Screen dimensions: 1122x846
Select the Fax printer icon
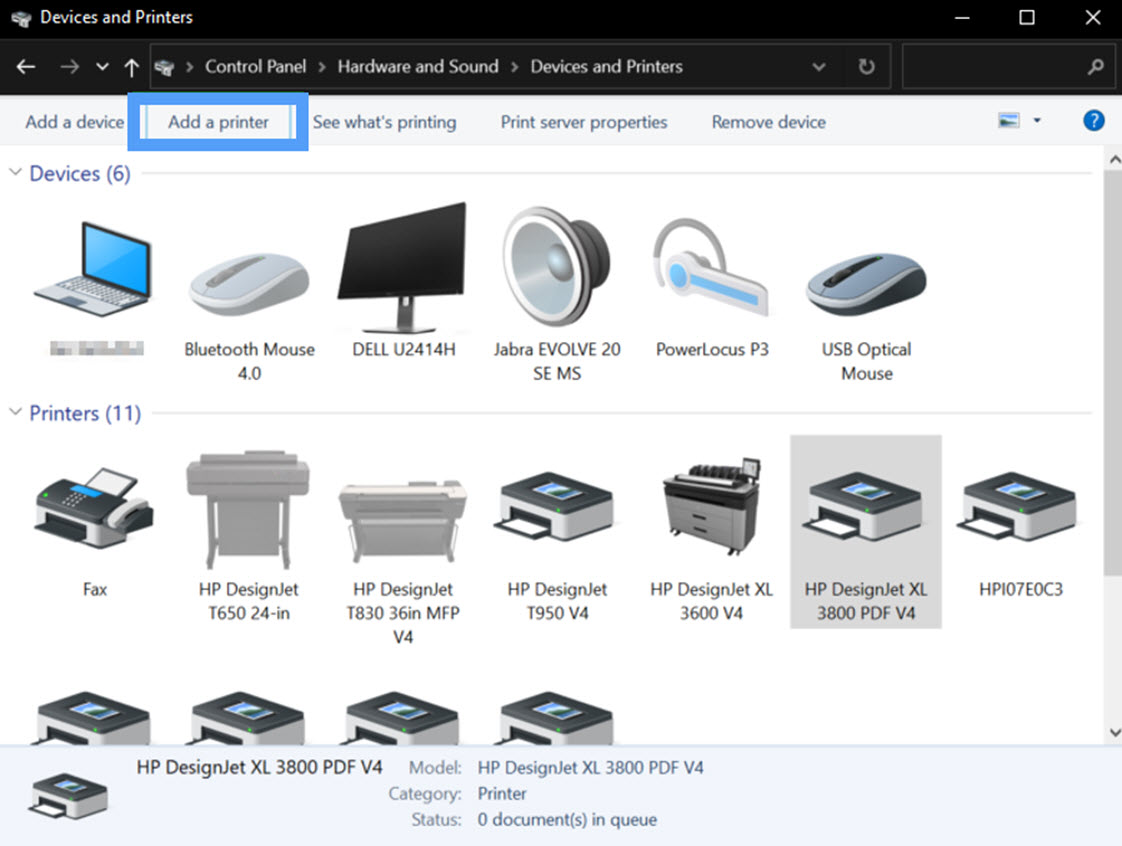click(94, 509)
